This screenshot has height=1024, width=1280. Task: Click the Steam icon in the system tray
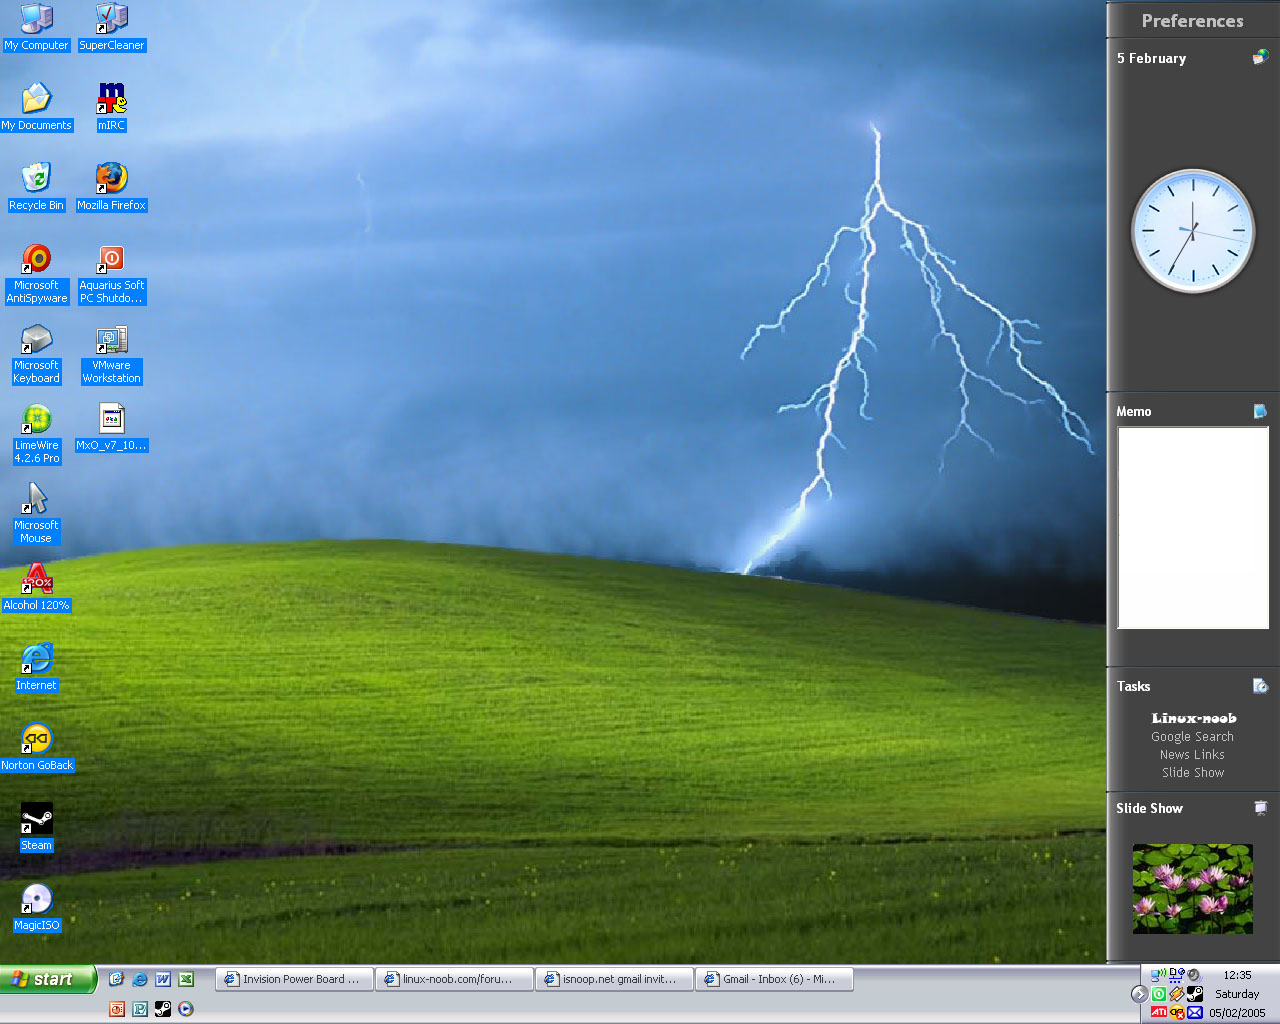point(1194,994)
